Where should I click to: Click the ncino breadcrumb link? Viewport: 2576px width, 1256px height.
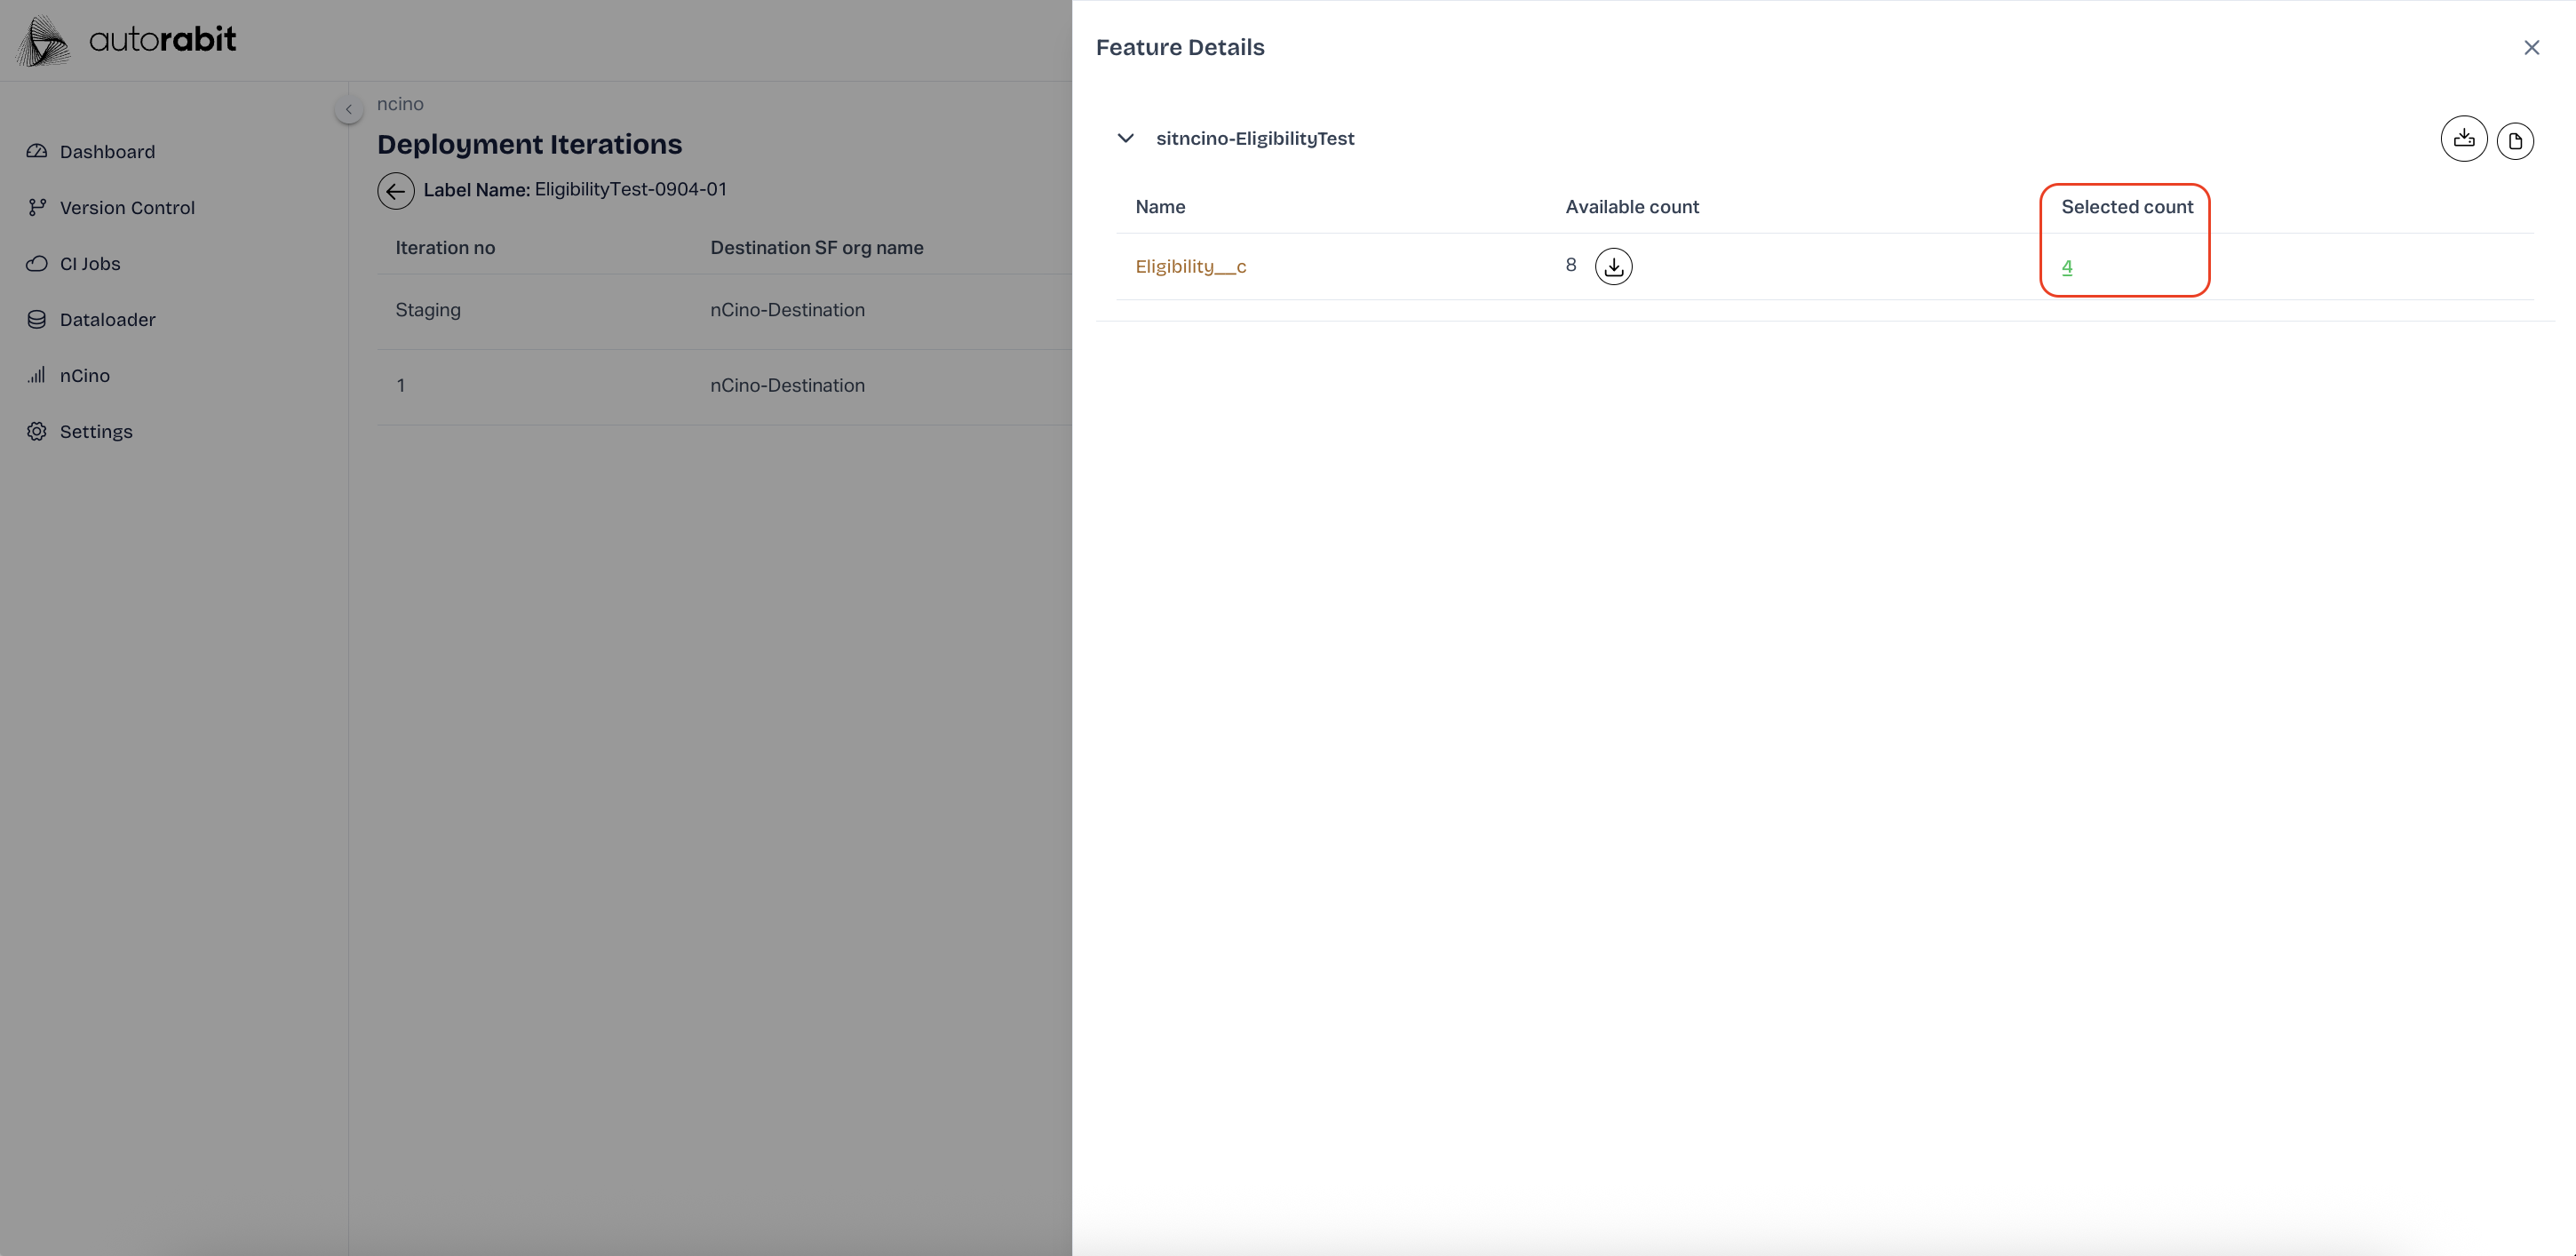click(400, 104)
